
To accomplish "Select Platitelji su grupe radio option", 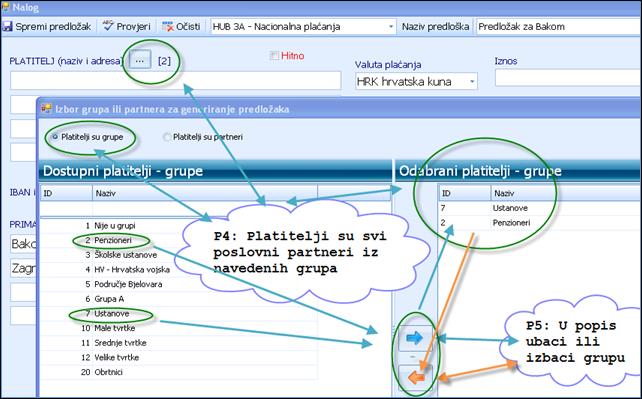I will pos(55,137).
